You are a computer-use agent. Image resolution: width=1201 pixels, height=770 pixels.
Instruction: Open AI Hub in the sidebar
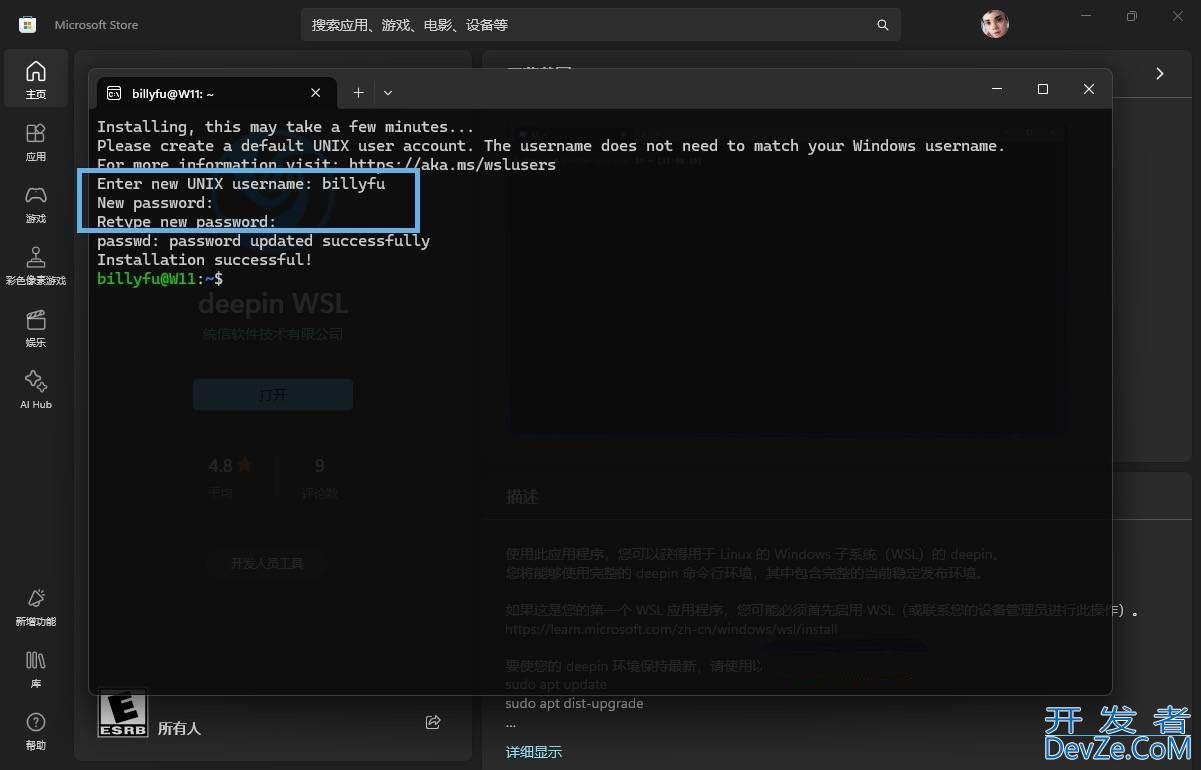(36, 389)
